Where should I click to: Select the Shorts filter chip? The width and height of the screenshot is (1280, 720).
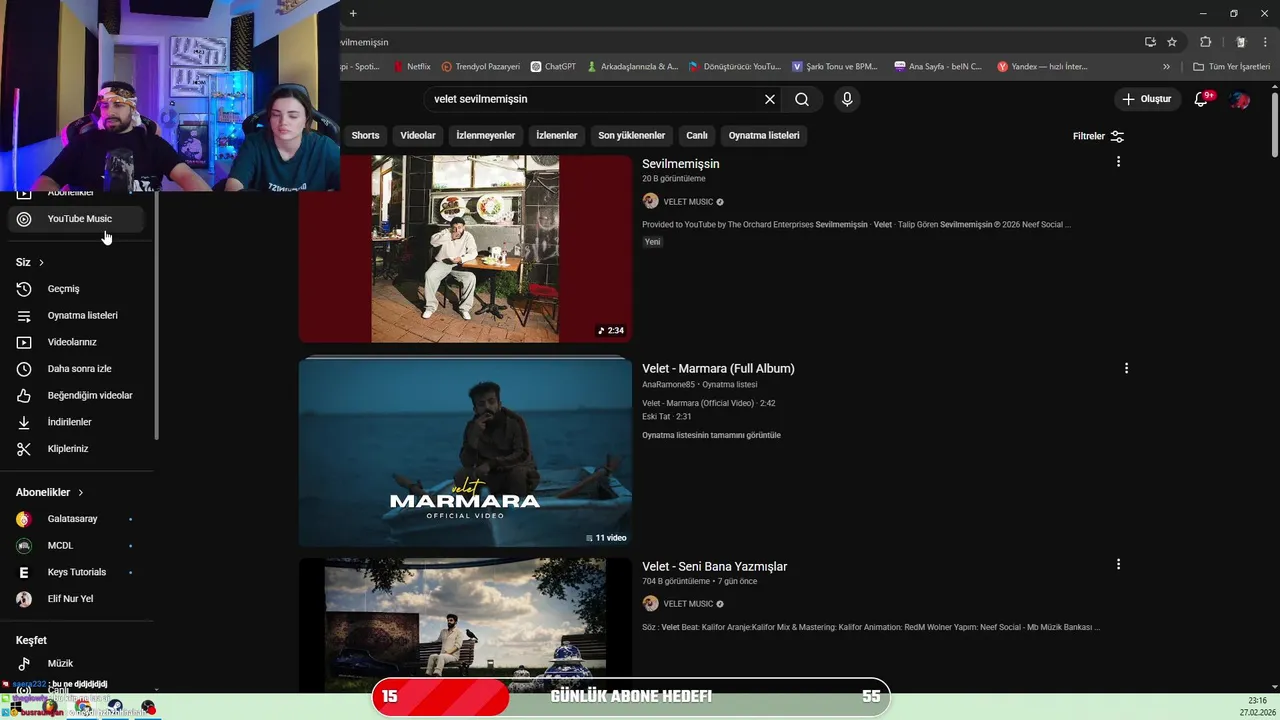365,135
